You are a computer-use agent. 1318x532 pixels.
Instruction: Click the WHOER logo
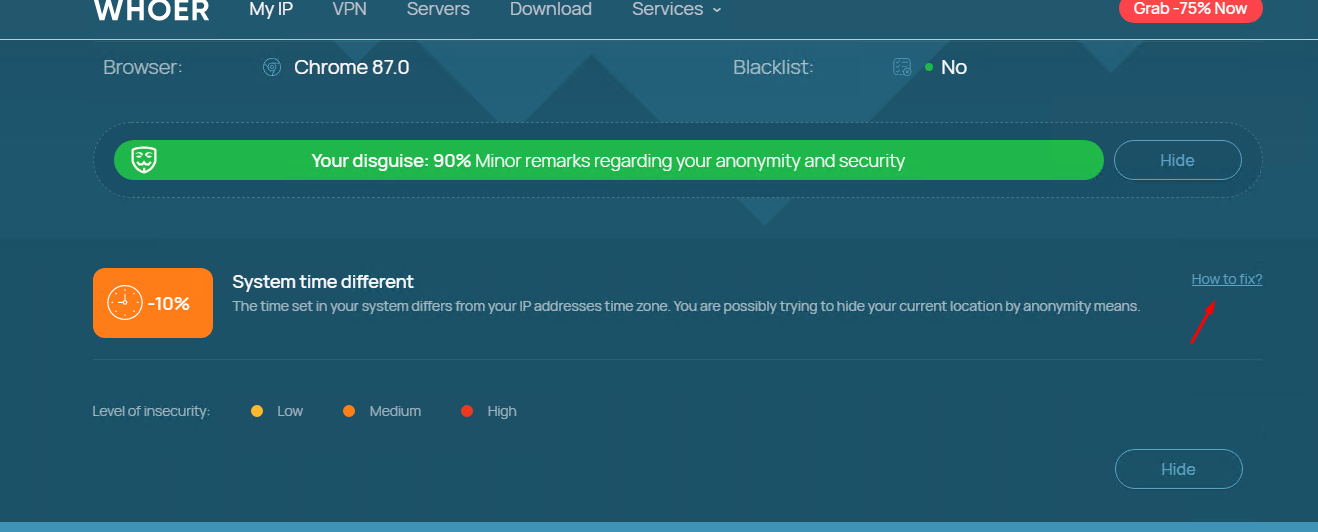click(151, 10)
